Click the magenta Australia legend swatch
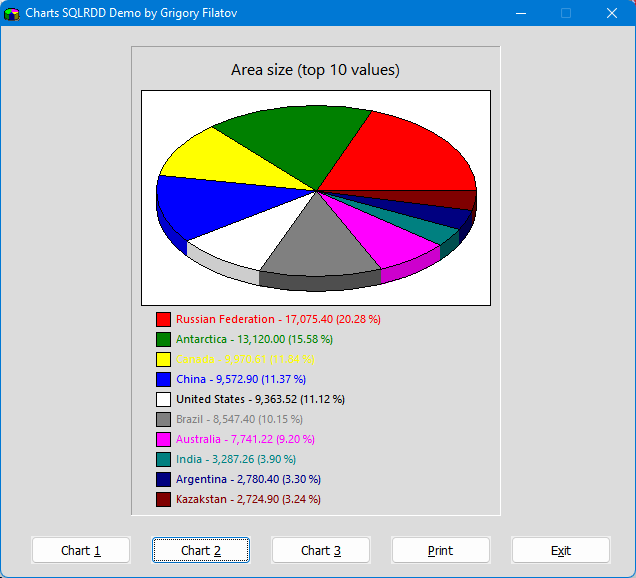Viewport: 636px width, 578px height. 163,439
